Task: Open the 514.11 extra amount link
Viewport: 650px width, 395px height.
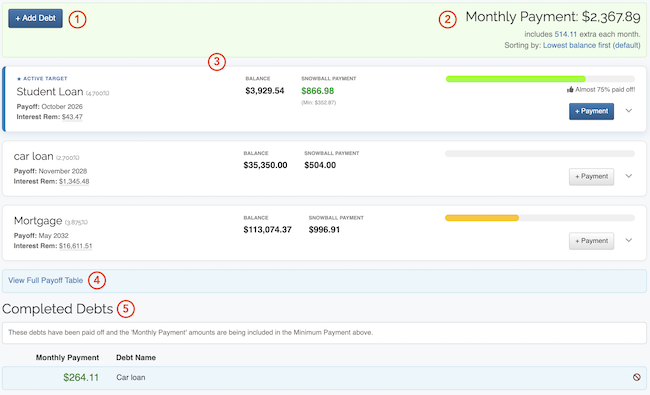Action: (x=565, y=34)
